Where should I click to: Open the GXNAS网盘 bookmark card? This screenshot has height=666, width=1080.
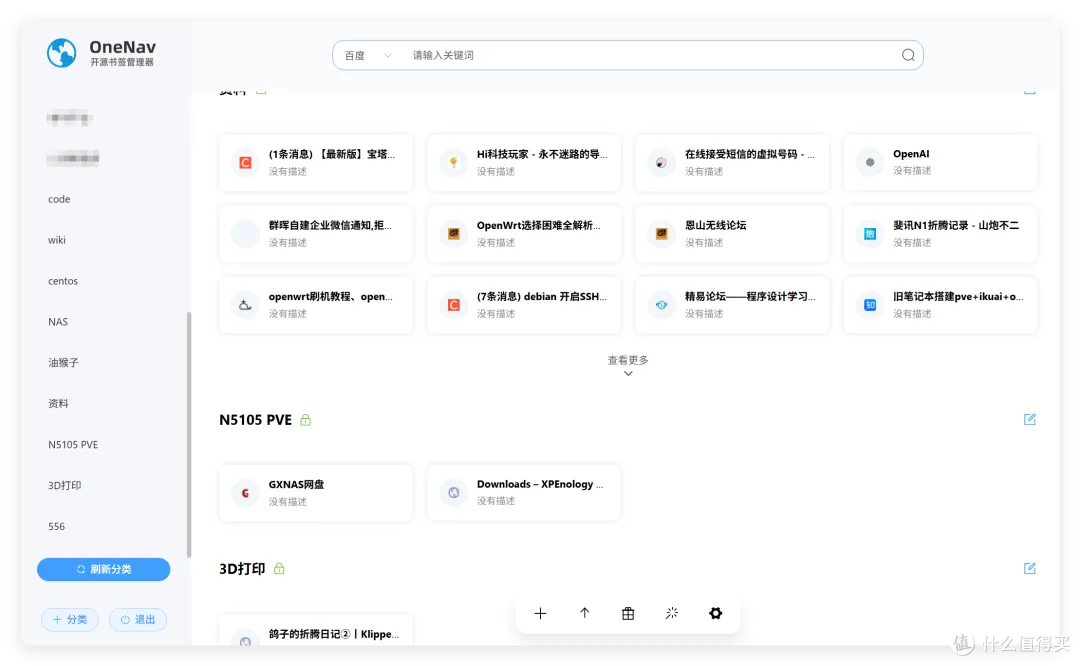[316, 492]
